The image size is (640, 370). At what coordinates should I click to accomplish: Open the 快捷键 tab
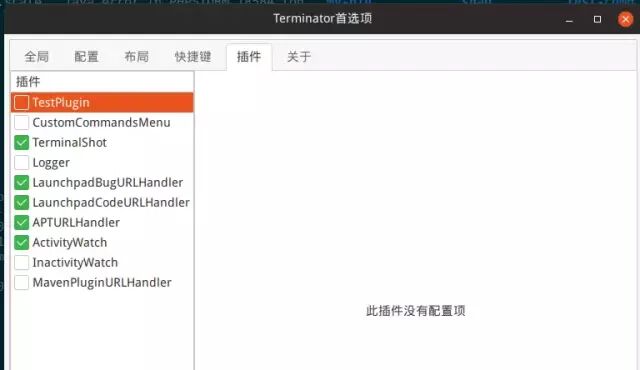(x=193, y=57)
